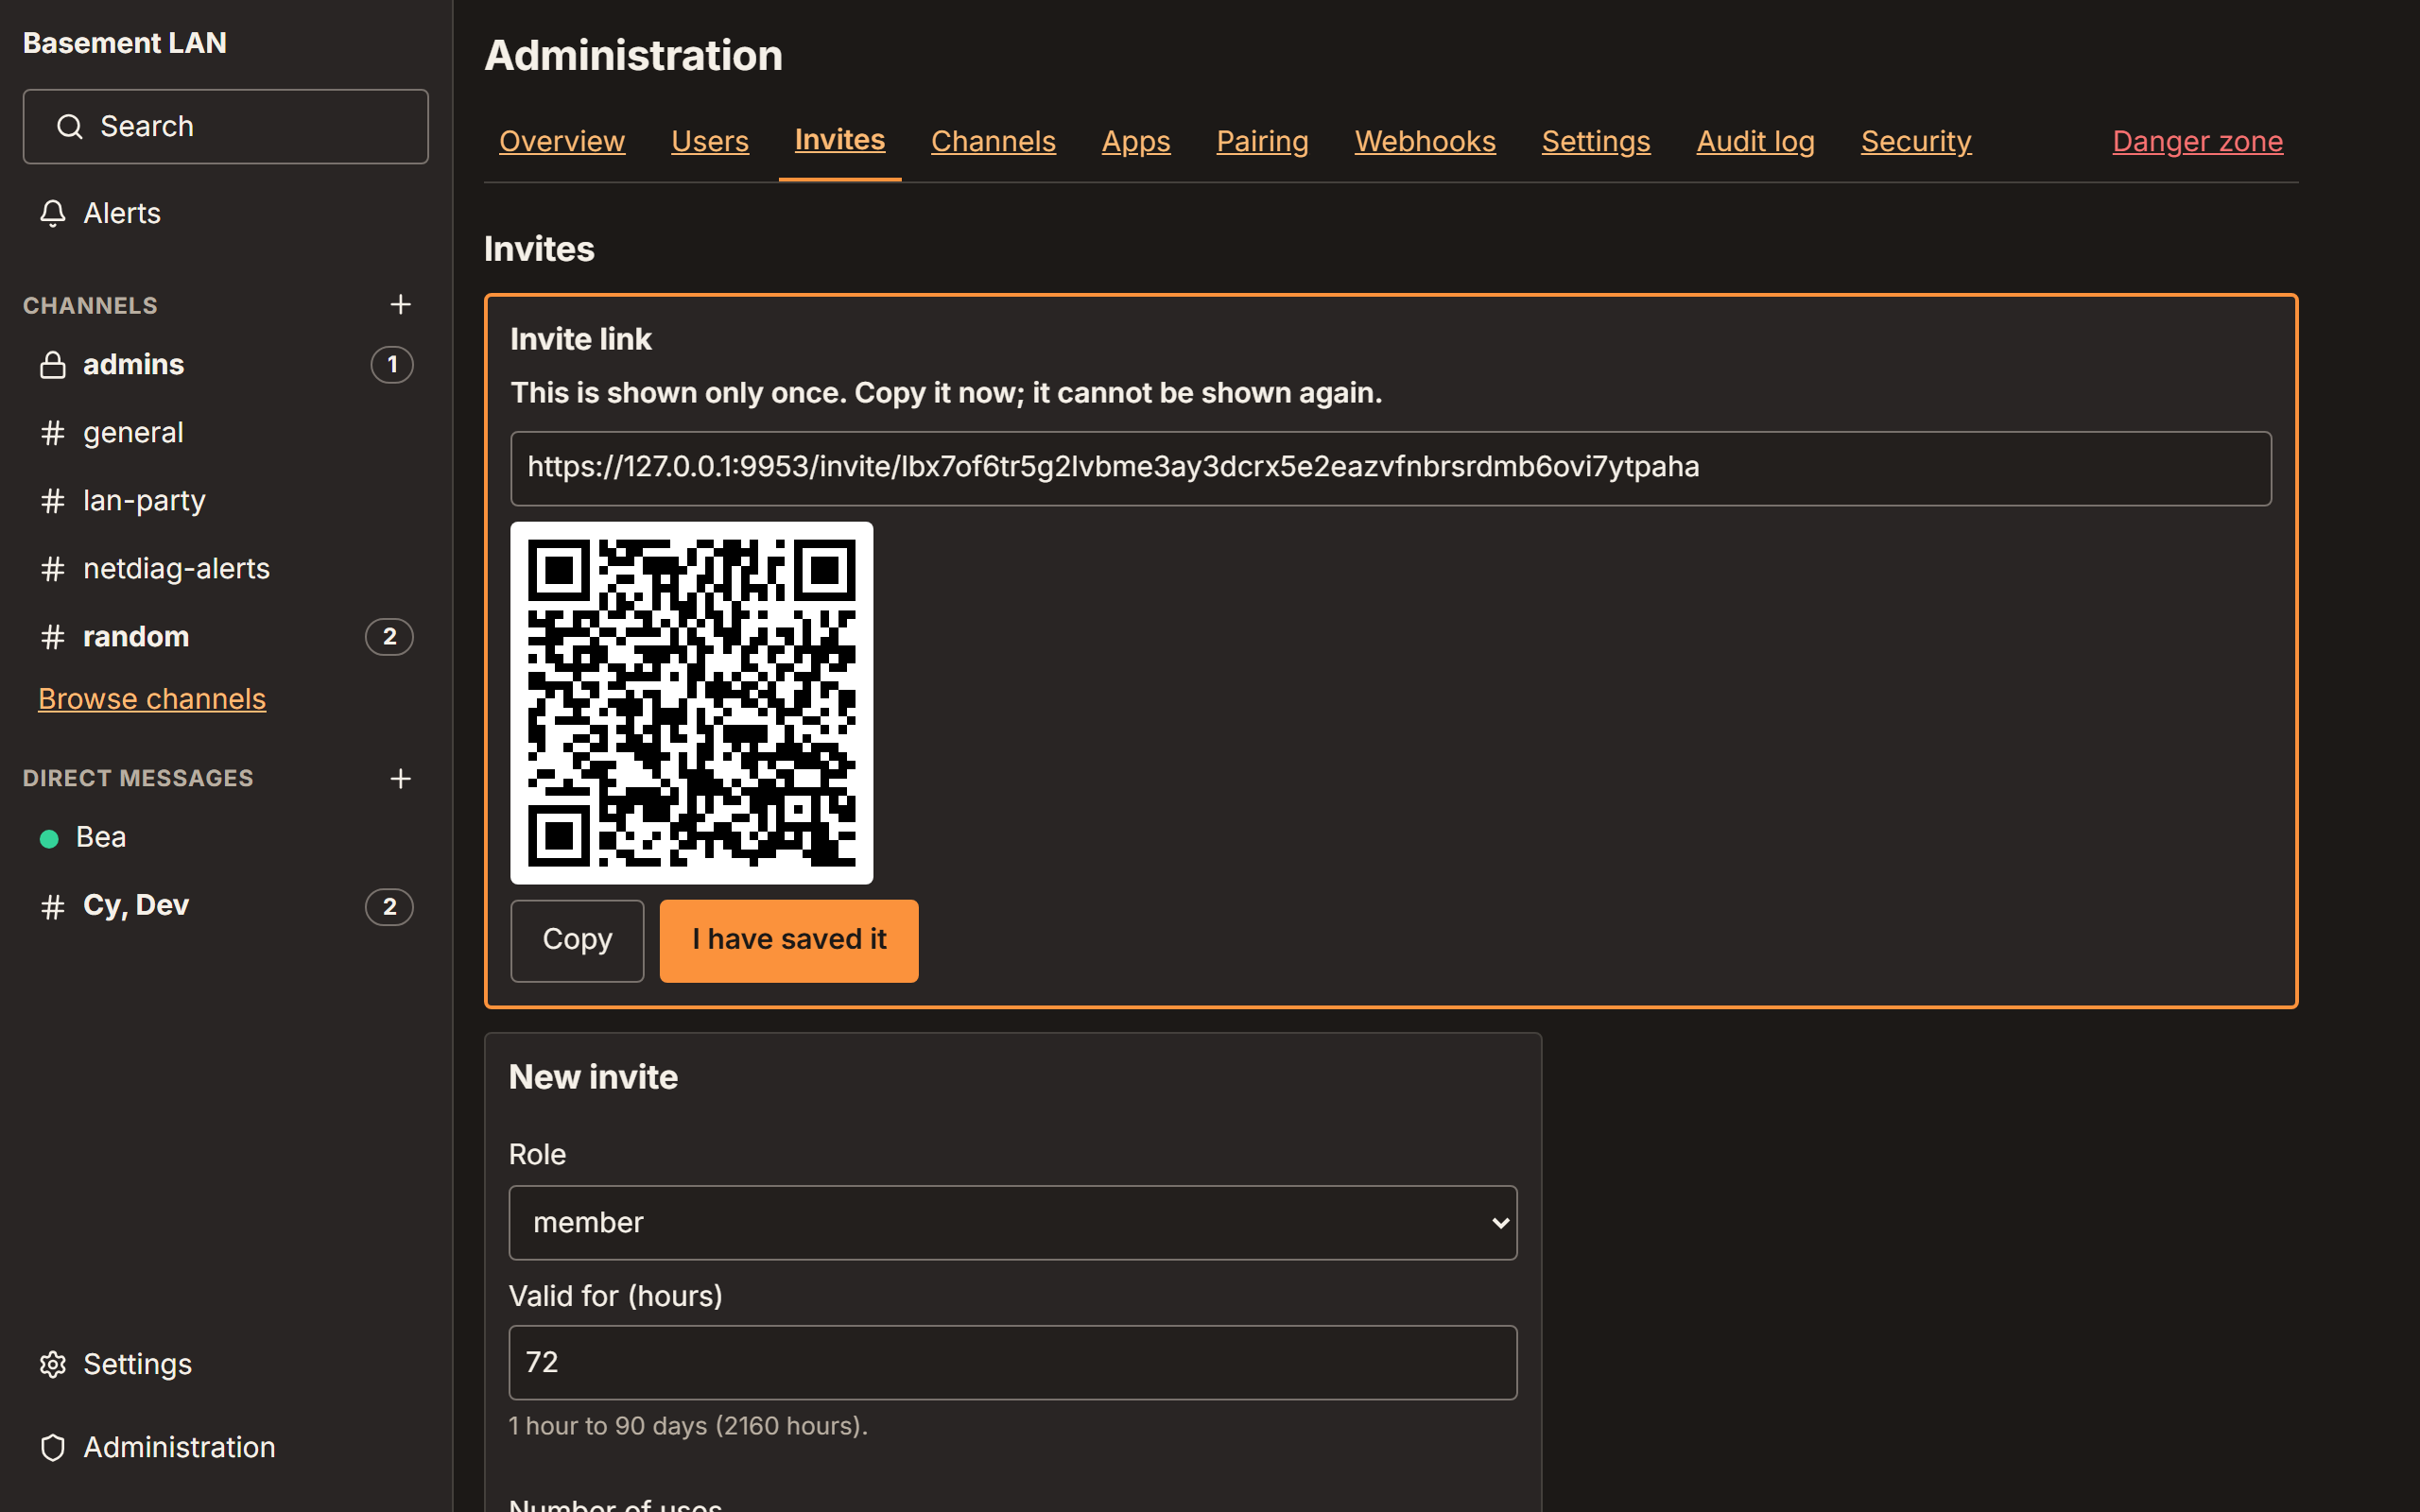Click the Basement LAN workspace name

coord(125,43)
